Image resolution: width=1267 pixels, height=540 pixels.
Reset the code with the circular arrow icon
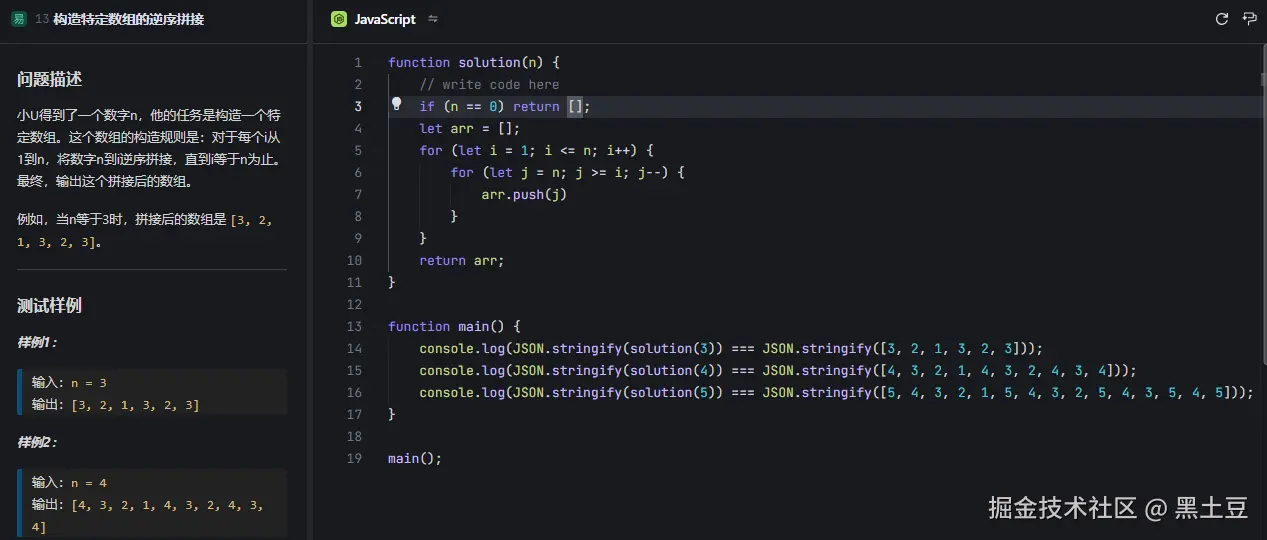(1221, 19)
